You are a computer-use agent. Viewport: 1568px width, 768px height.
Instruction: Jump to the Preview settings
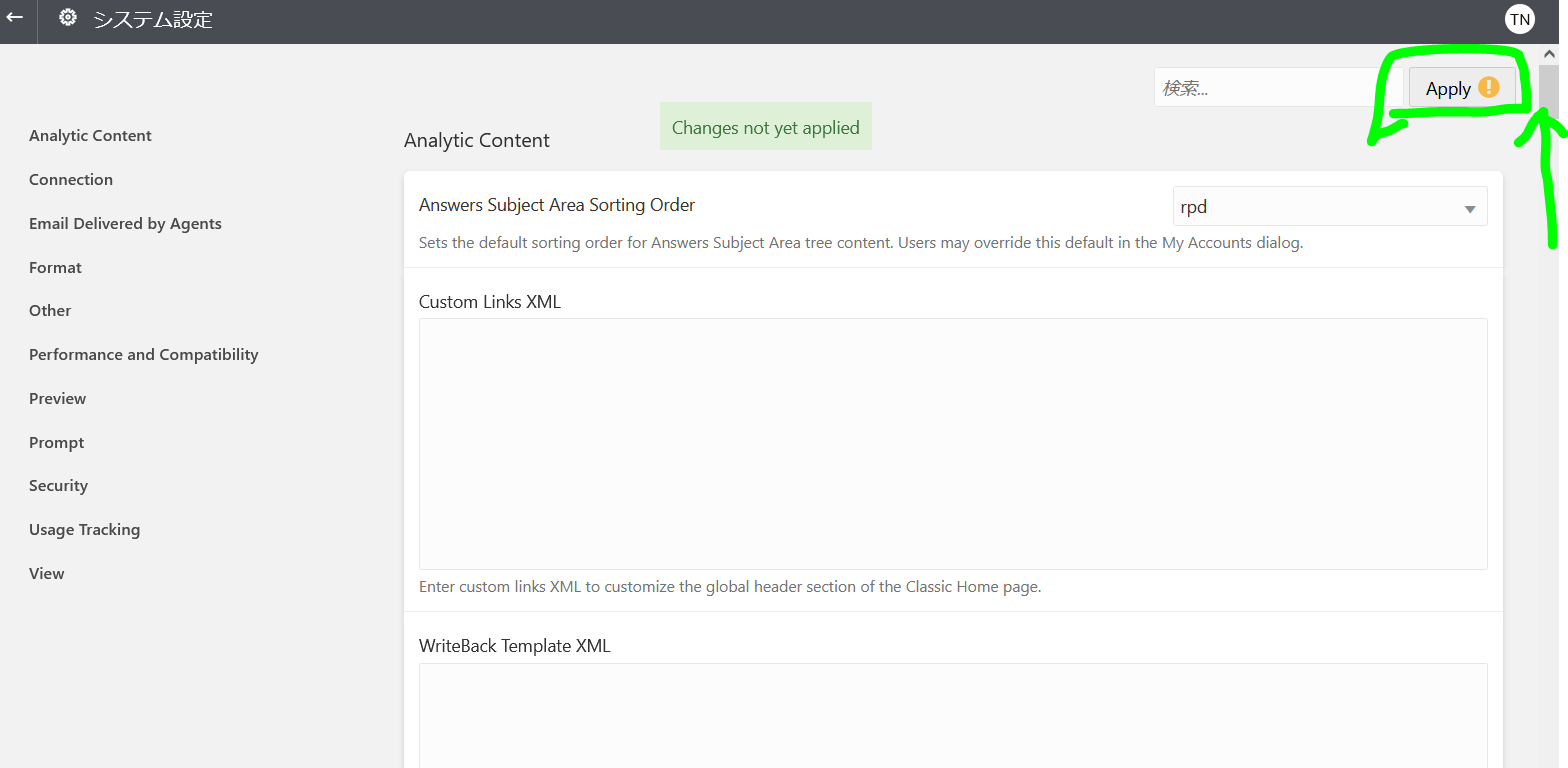(57, 399)
